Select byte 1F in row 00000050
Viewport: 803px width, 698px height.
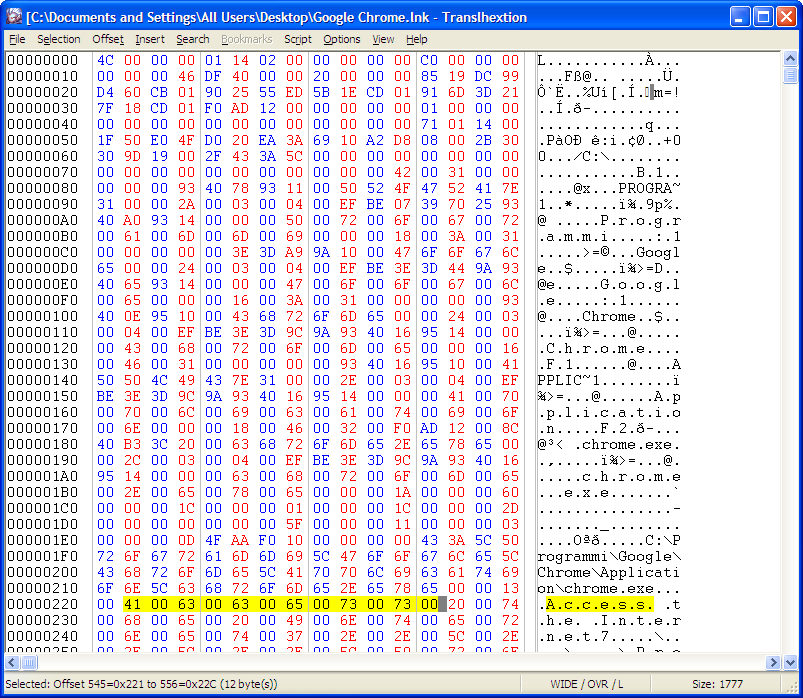(x=105, y=140)
